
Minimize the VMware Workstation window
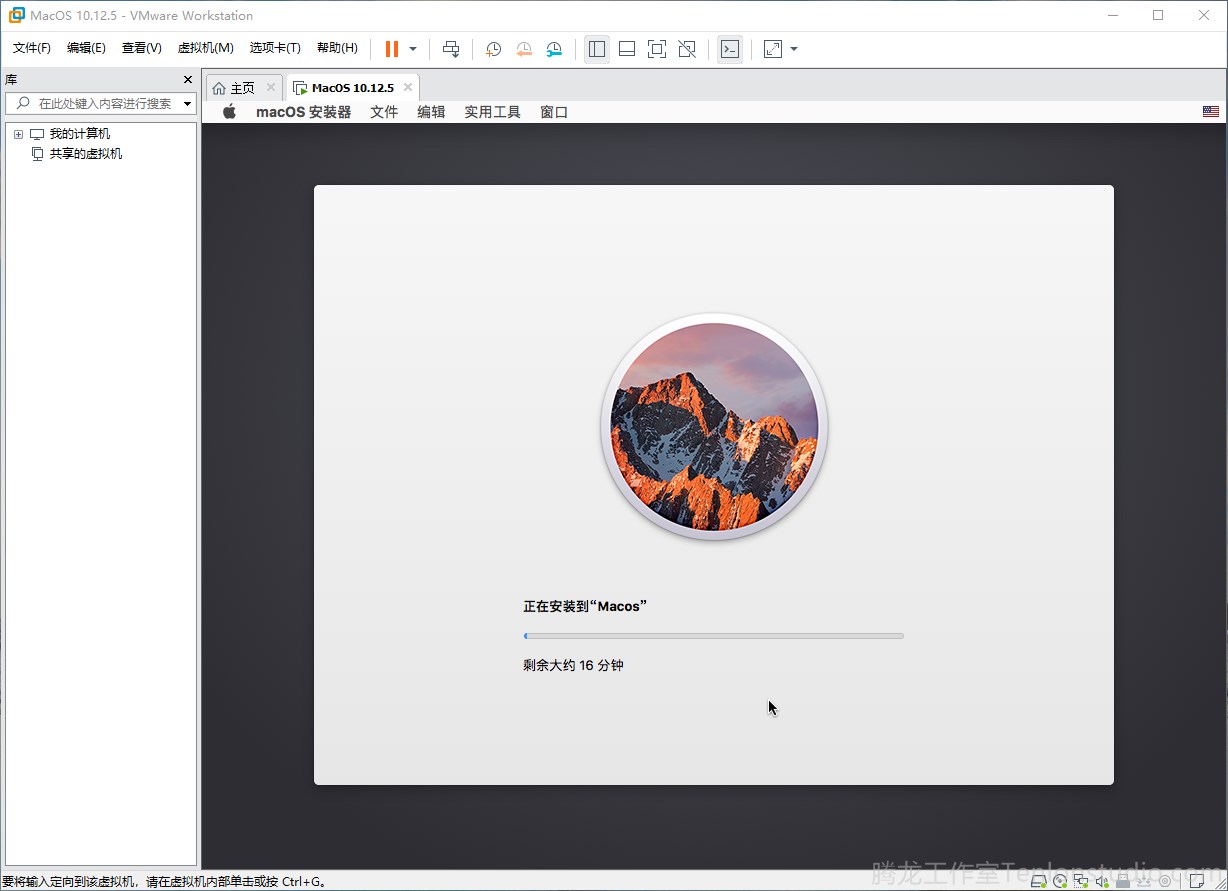pyautogui.click(x=1113, y=15)
